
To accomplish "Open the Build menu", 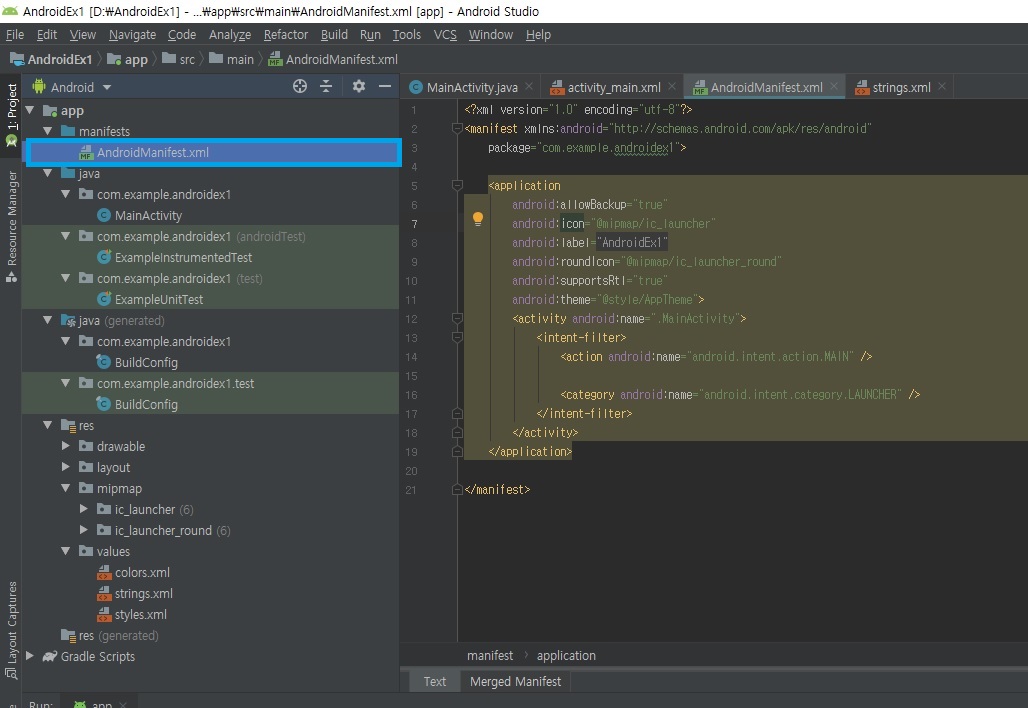I will [x=334, y=35].
